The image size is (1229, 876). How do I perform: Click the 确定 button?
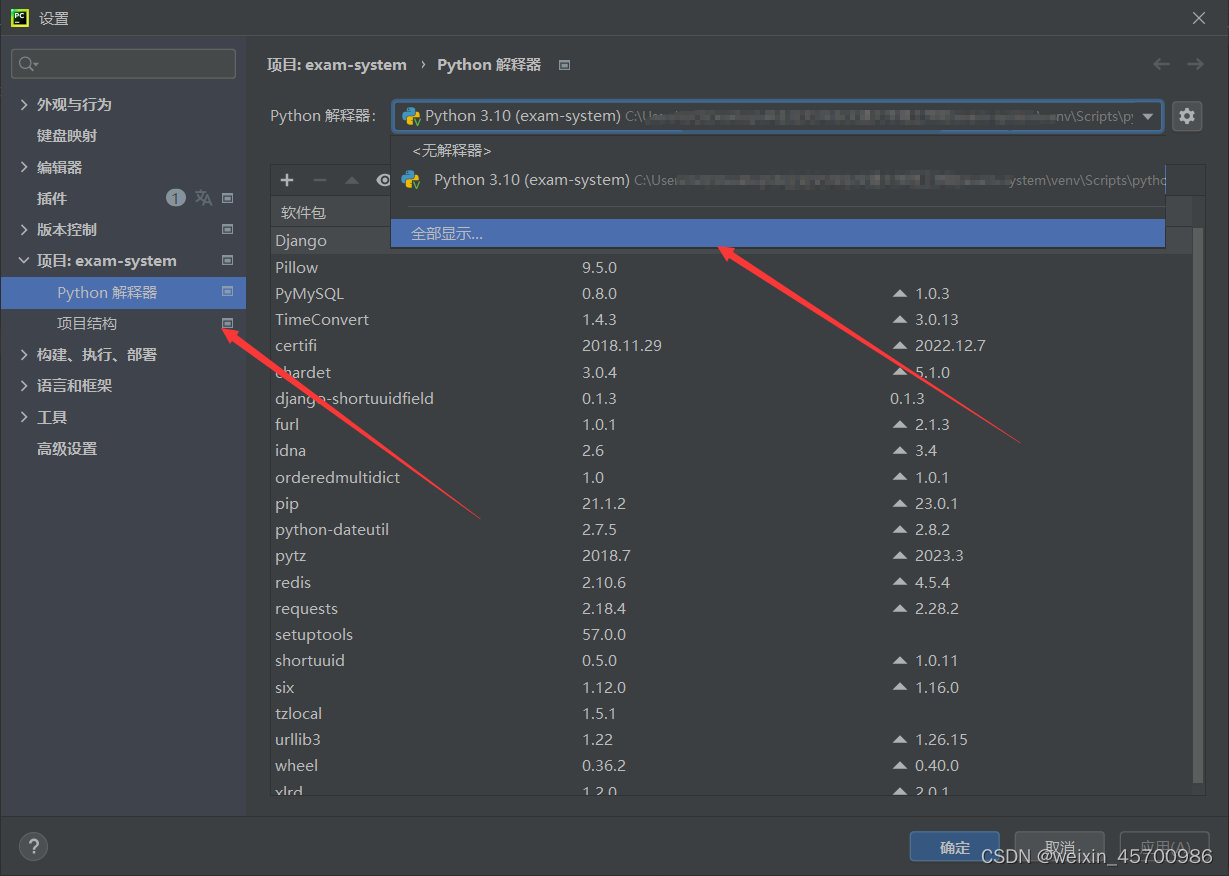point(955,846)
